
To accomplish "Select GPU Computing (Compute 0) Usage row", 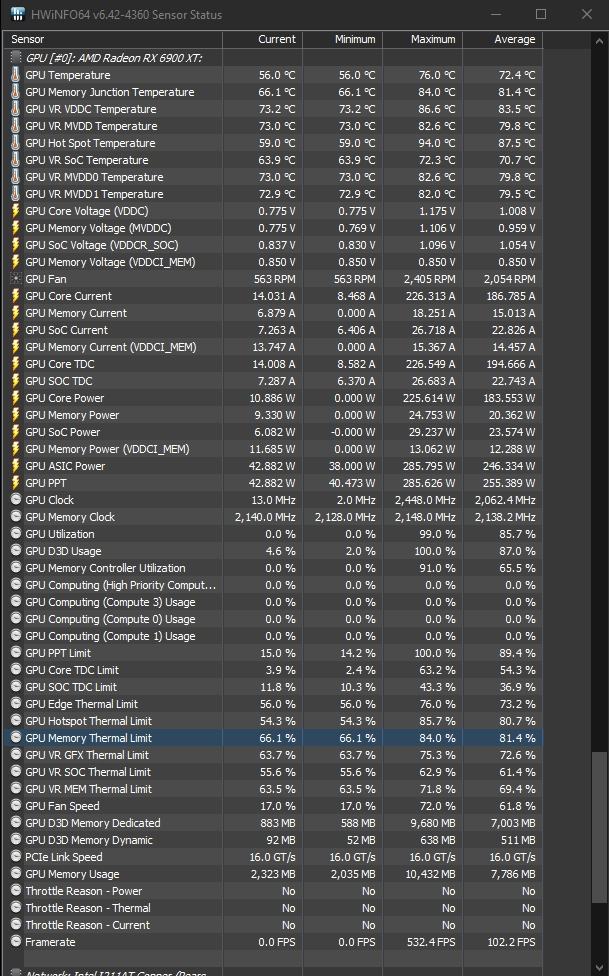I will tap(274, 619).
